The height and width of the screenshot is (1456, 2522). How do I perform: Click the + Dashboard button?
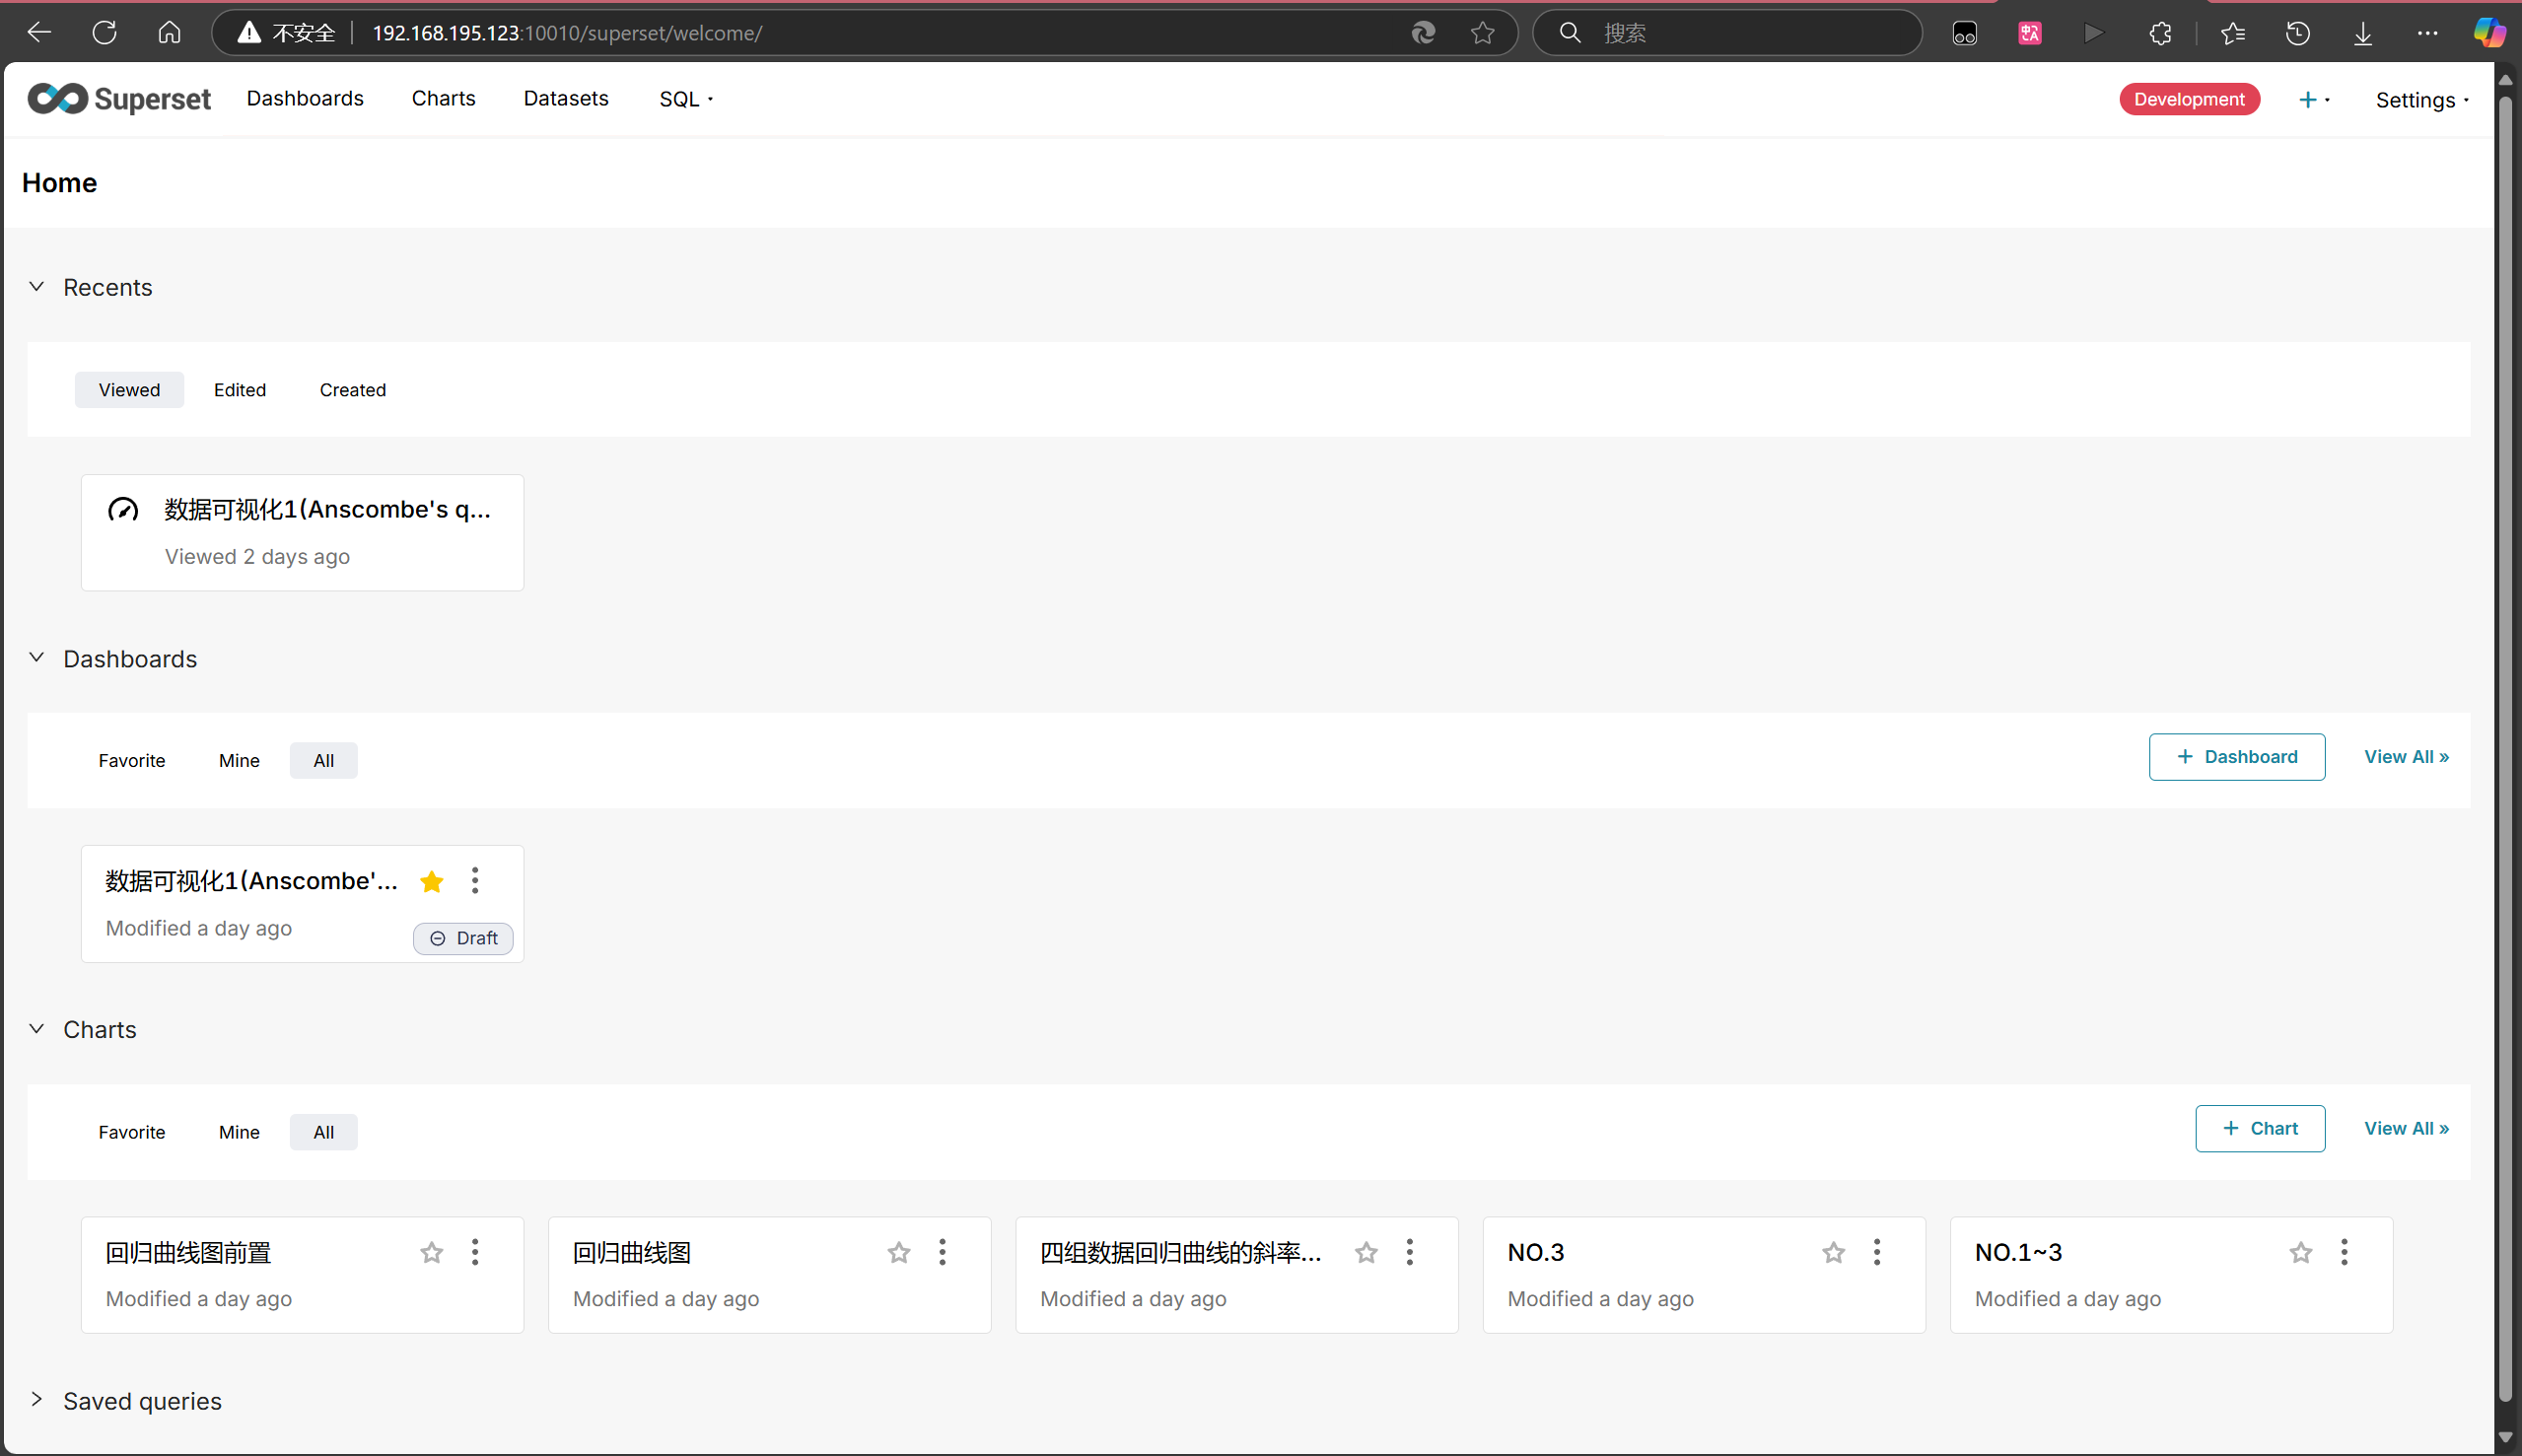coord(2236,757)
